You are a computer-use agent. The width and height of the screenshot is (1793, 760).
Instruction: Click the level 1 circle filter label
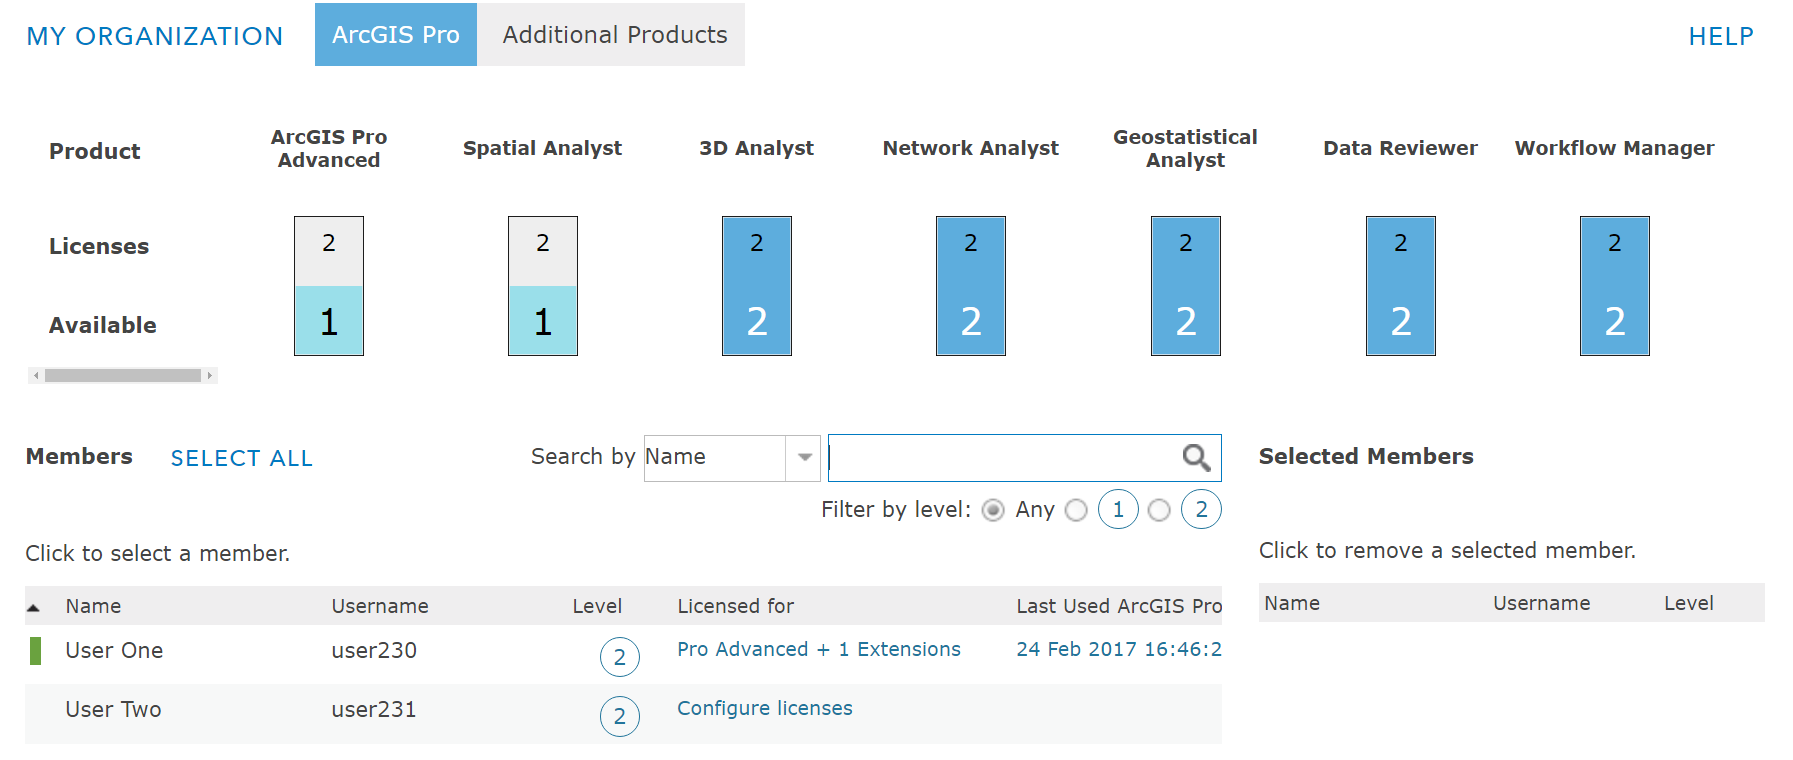click(1118, 510)
